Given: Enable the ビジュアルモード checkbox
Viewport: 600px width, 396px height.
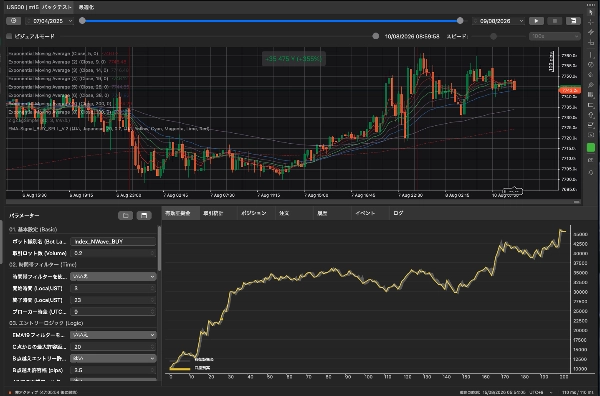Looking at the screenshot, I should [x=9, y=36].
